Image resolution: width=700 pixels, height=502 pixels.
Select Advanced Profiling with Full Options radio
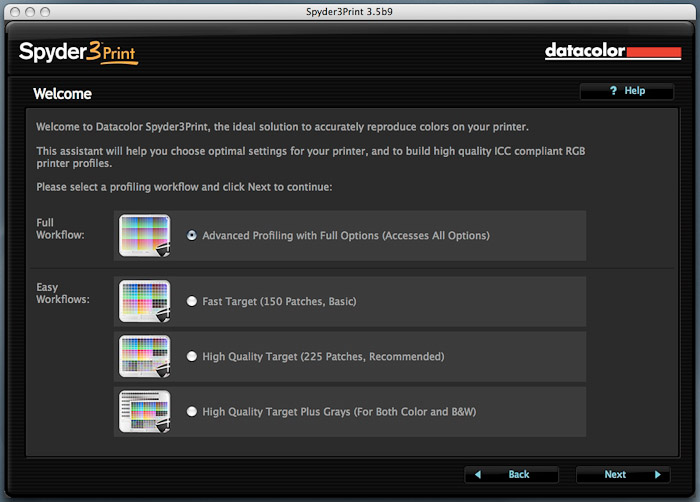point(192,236)
